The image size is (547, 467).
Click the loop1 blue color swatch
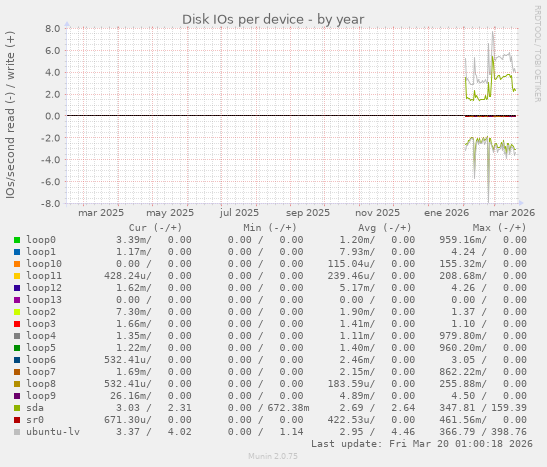click(17, 252)
